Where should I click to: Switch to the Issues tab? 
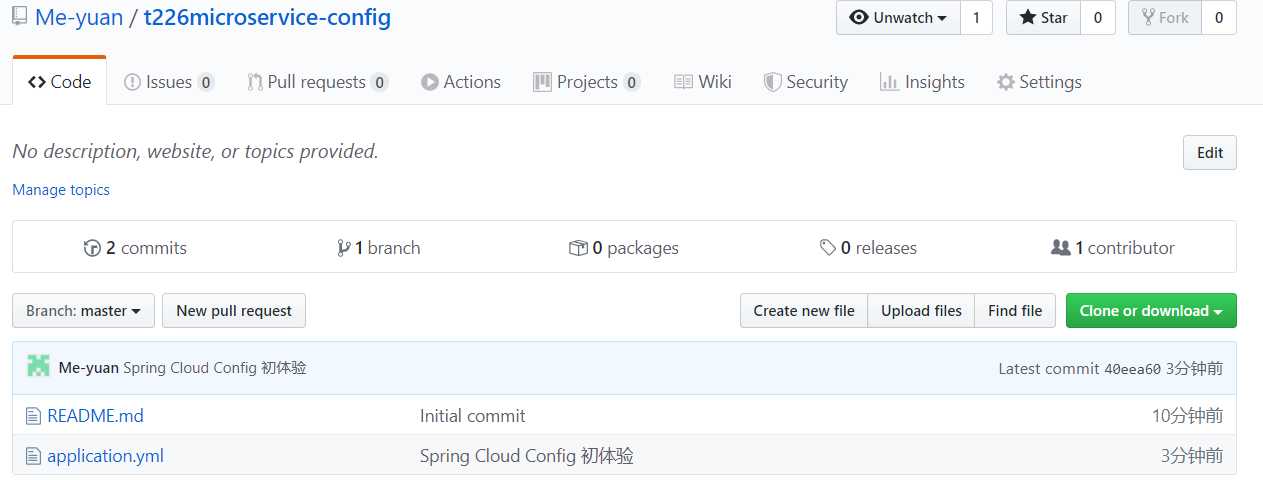(168, 82)
